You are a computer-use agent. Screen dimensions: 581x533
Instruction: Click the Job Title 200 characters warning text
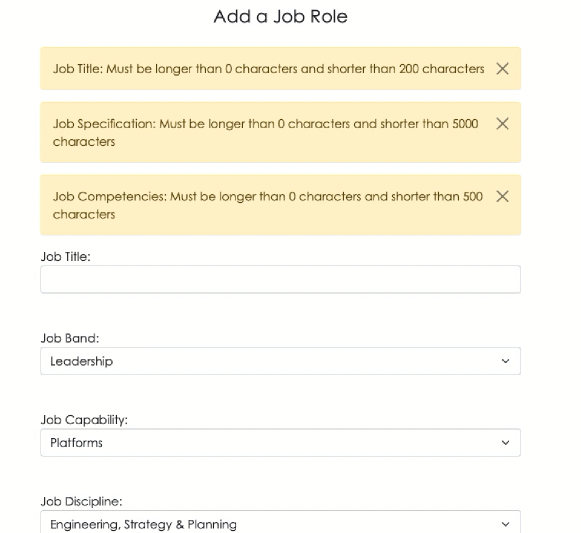tap(269, 69)
